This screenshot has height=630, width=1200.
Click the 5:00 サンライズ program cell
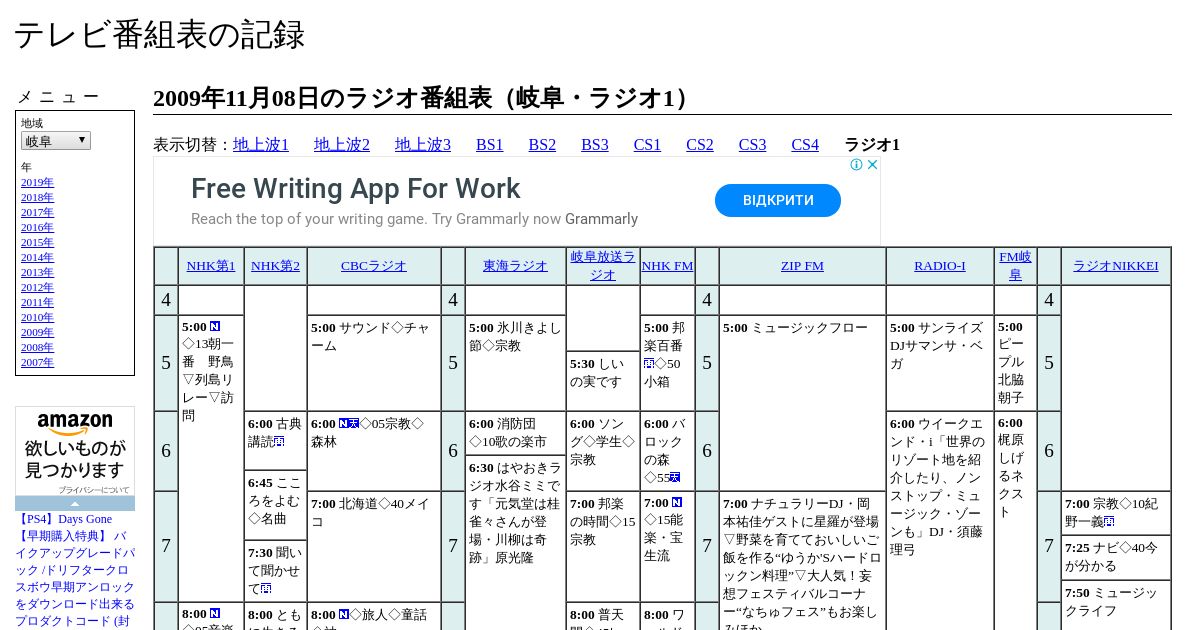tap(940, 363)
